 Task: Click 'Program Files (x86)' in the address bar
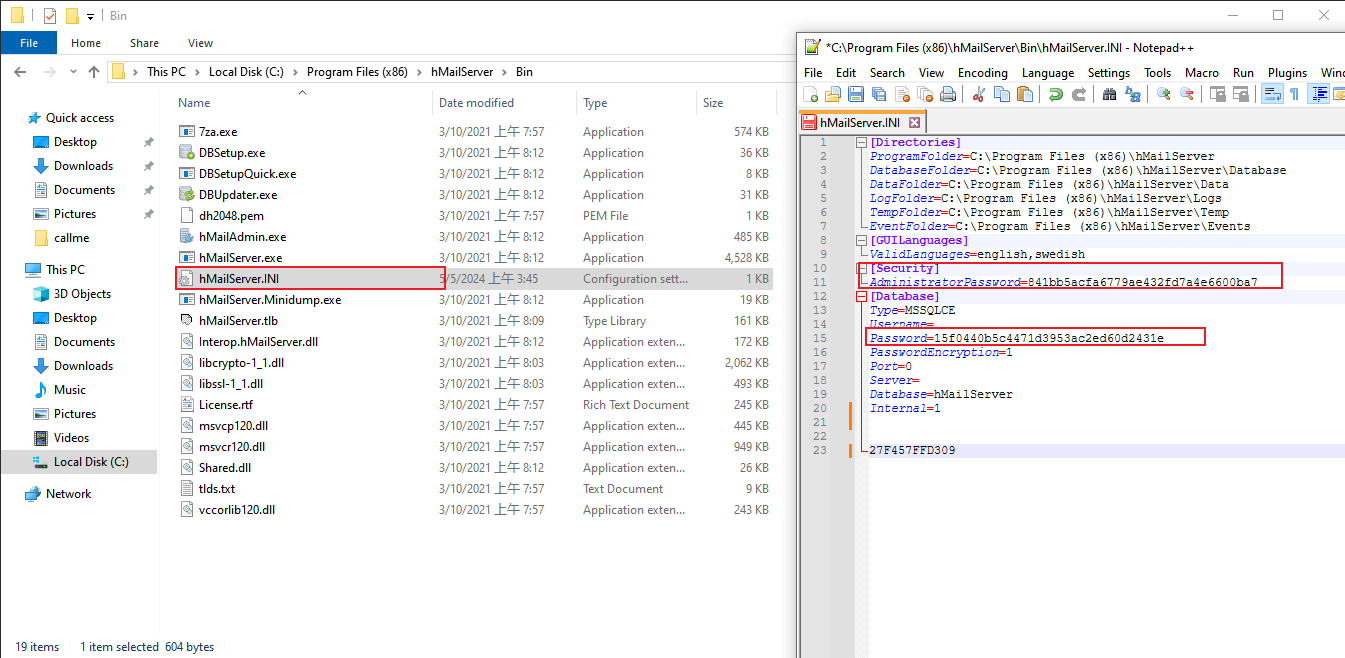tap(357, 72)
